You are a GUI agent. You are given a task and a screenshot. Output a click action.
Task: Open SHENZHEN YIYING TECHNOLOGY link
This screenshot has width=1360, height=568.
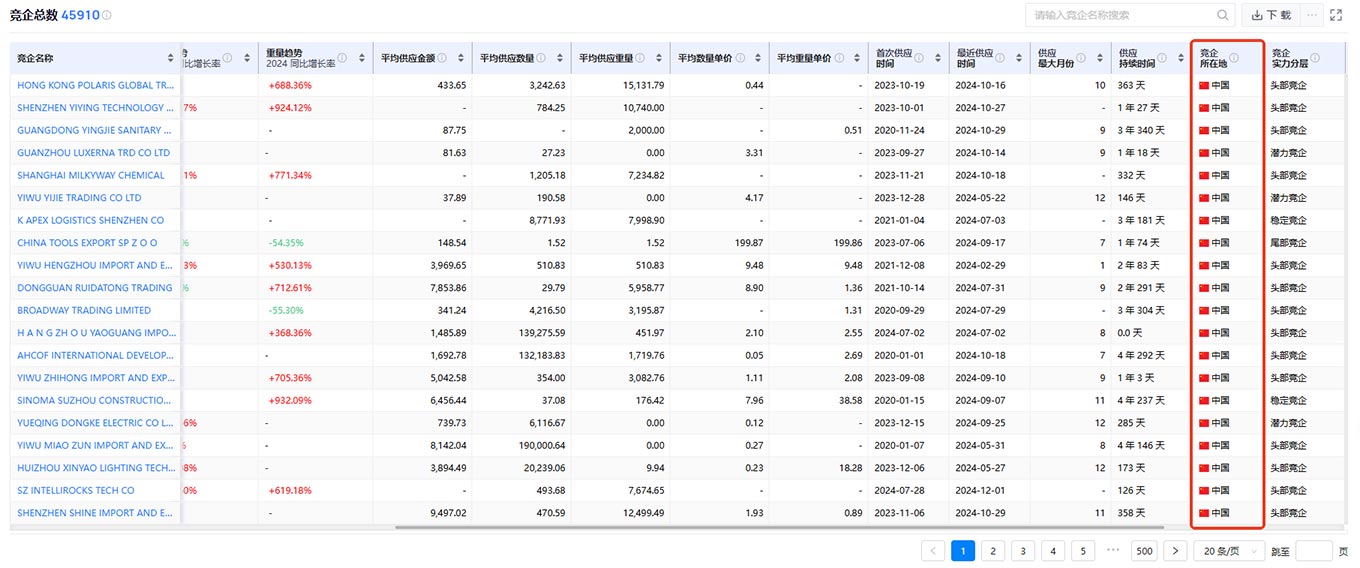point(95,108)
